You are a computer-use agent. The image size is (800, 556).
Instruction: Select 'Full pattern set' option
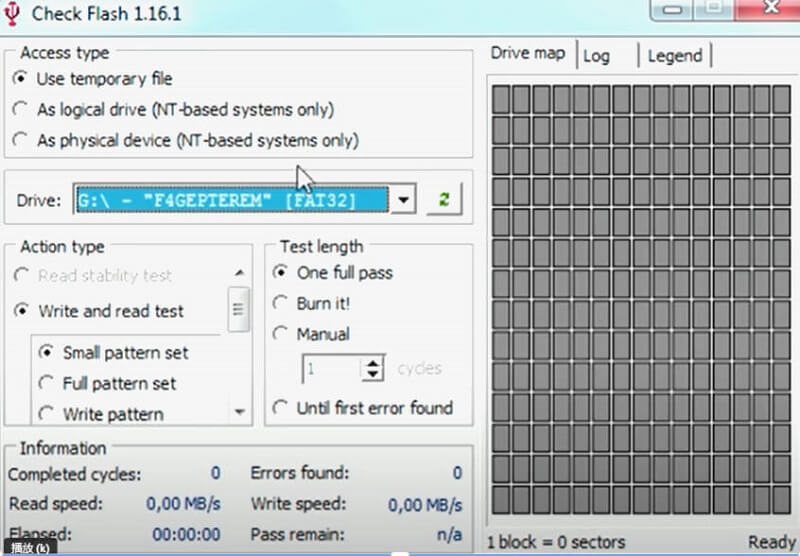coord(46,383)
